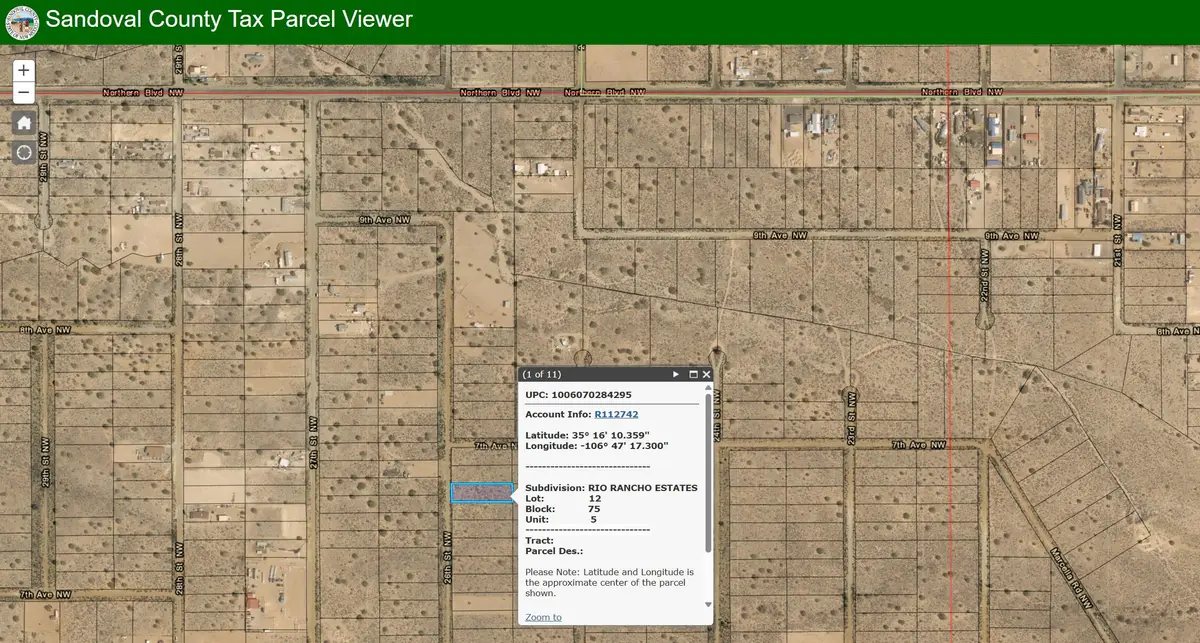Click the Find My Location crosshair icon

click(x=22, y=150)
